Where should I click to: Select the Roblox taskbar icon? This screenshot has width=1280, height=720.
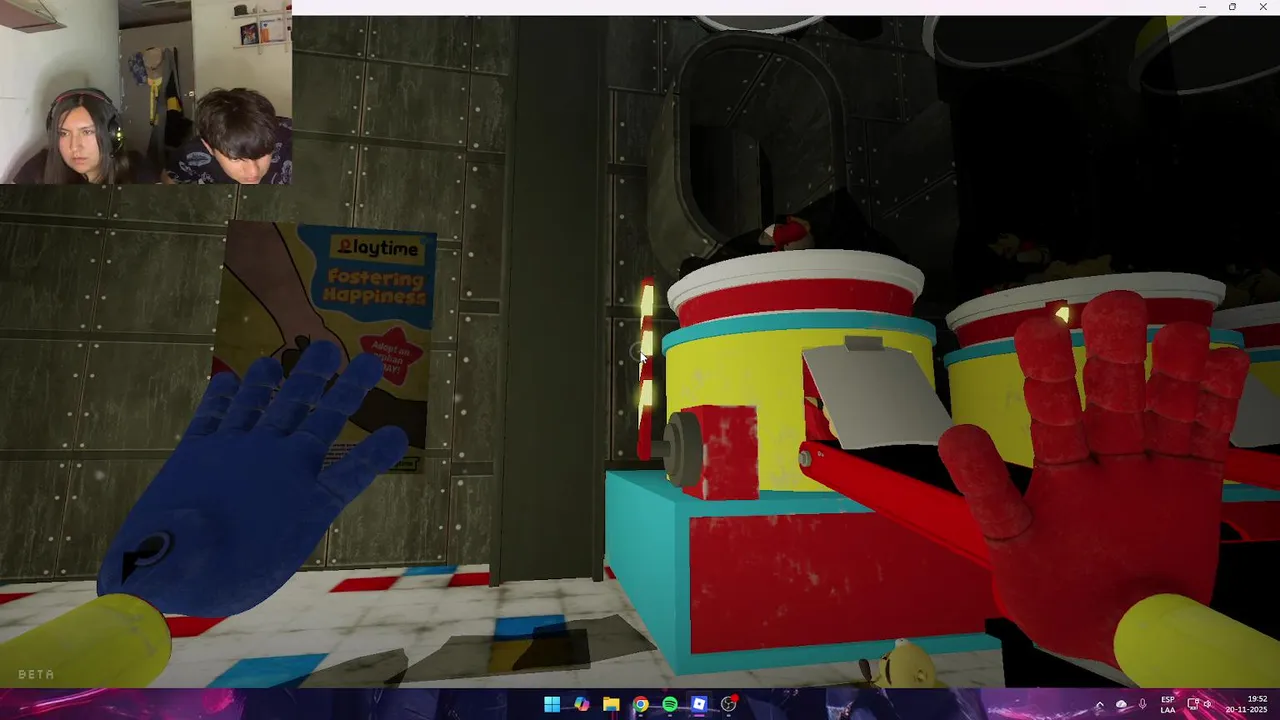pyautogui.click(x=699, y=704)
